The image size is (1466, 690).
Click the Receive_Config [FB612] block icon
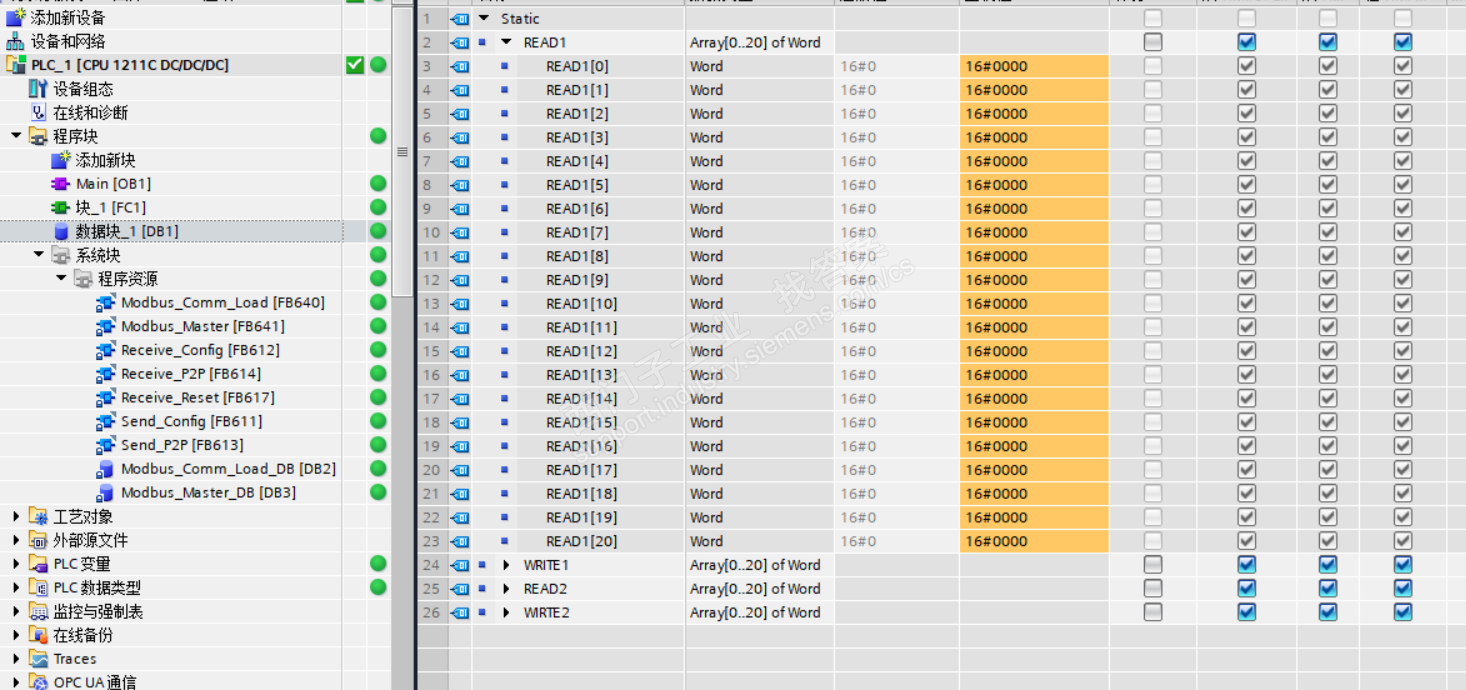pyautogui.click(x=105, y=350)
